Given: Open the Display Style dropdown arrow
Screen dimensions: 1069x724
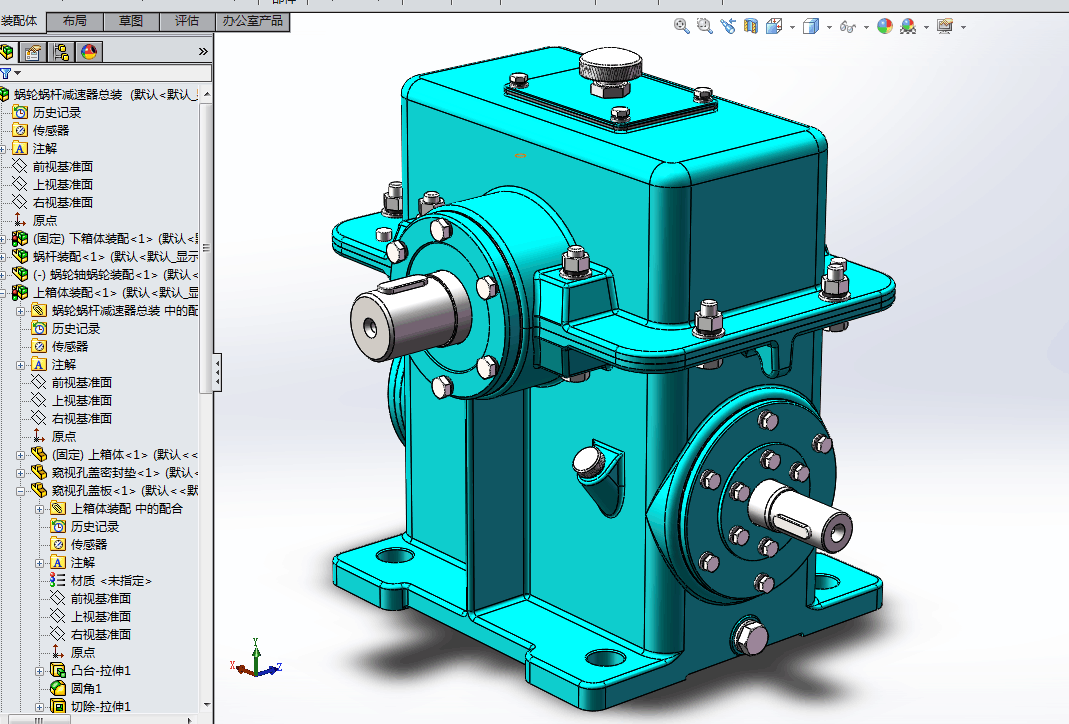Looking at the screenshot, I should click(x=830, y=27).
